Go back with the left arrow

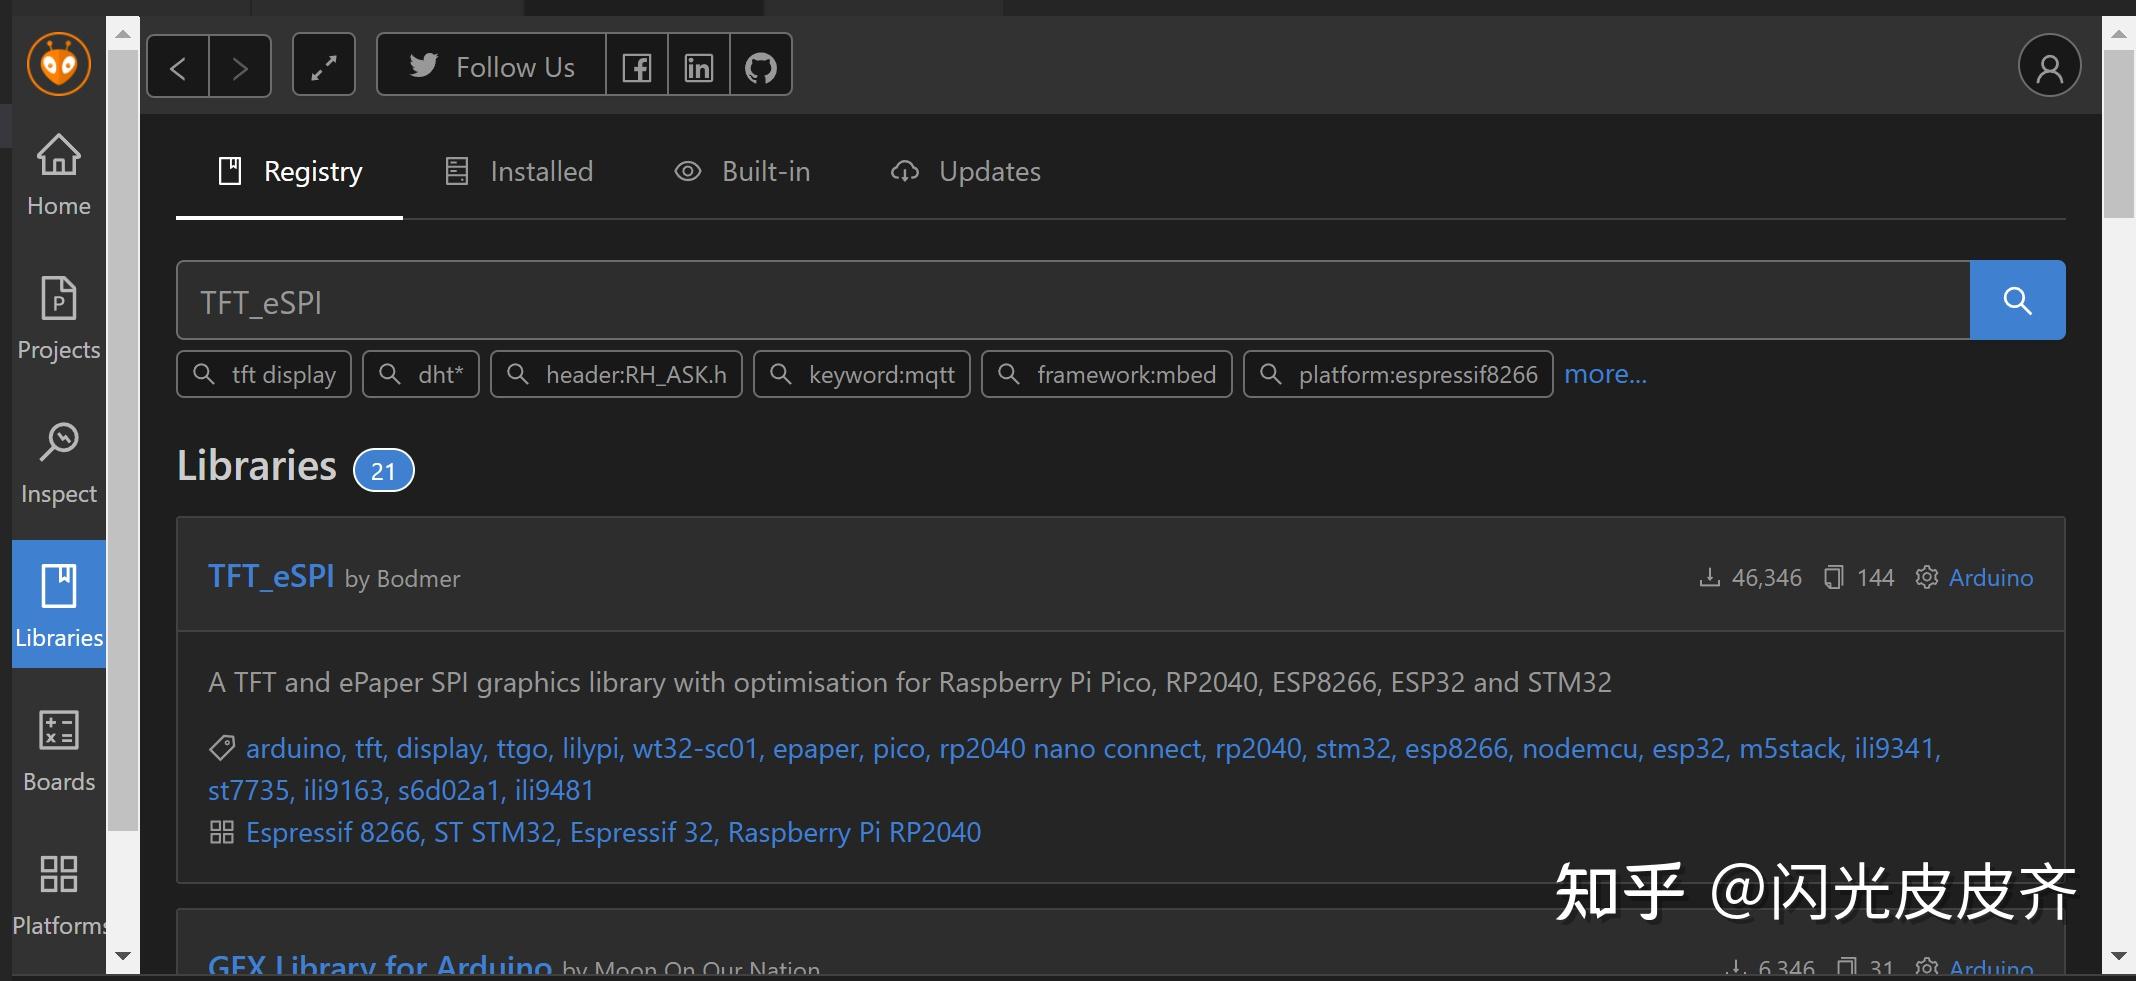click(x=178, y=67)
